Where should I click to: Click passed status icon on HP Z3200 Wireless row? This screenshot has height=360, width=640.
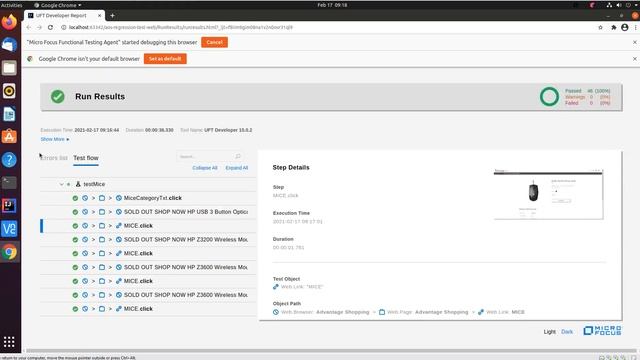[75, 240]
